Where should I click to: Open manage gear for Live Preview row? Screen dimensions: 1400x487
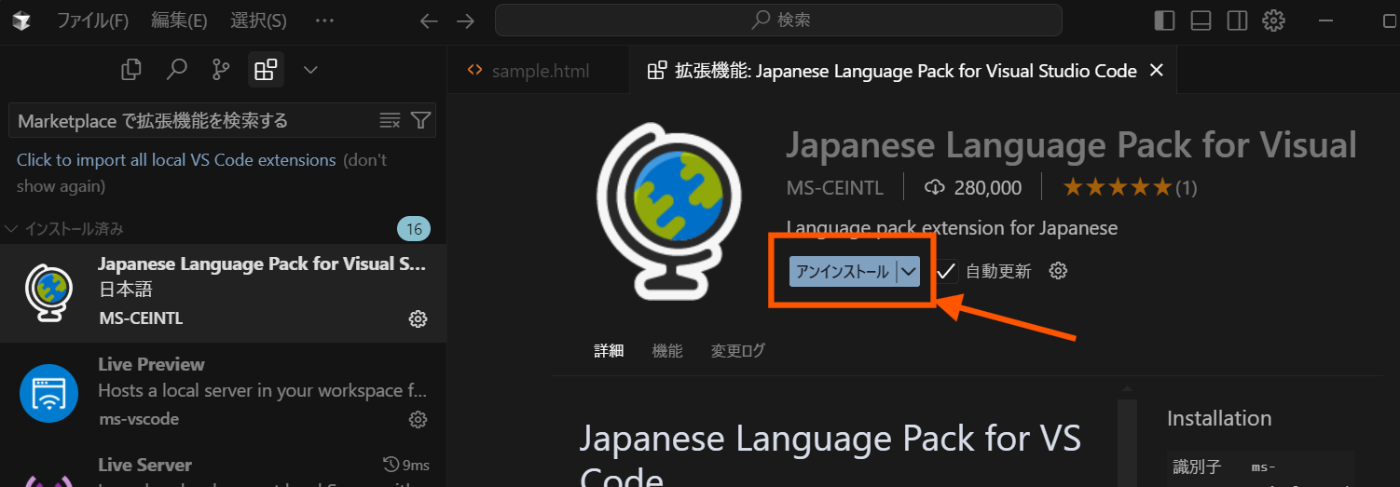pos(418,419)
